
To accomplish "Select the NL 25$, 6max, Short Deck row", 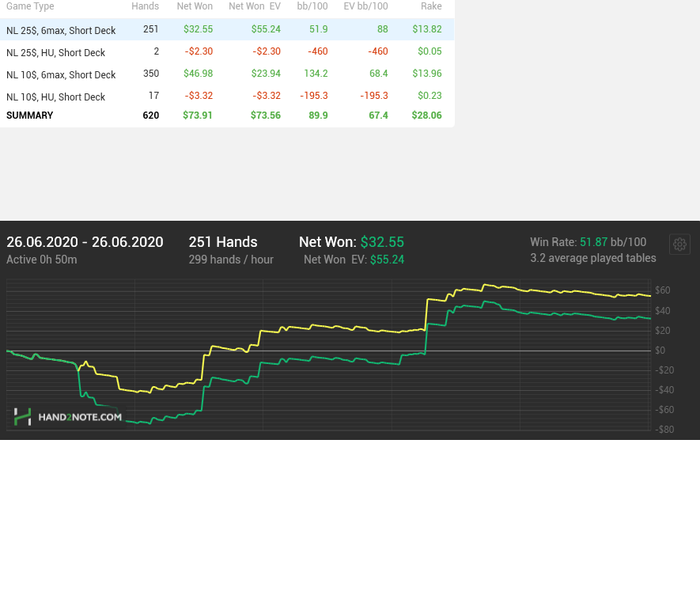I will tap(227, 29).
